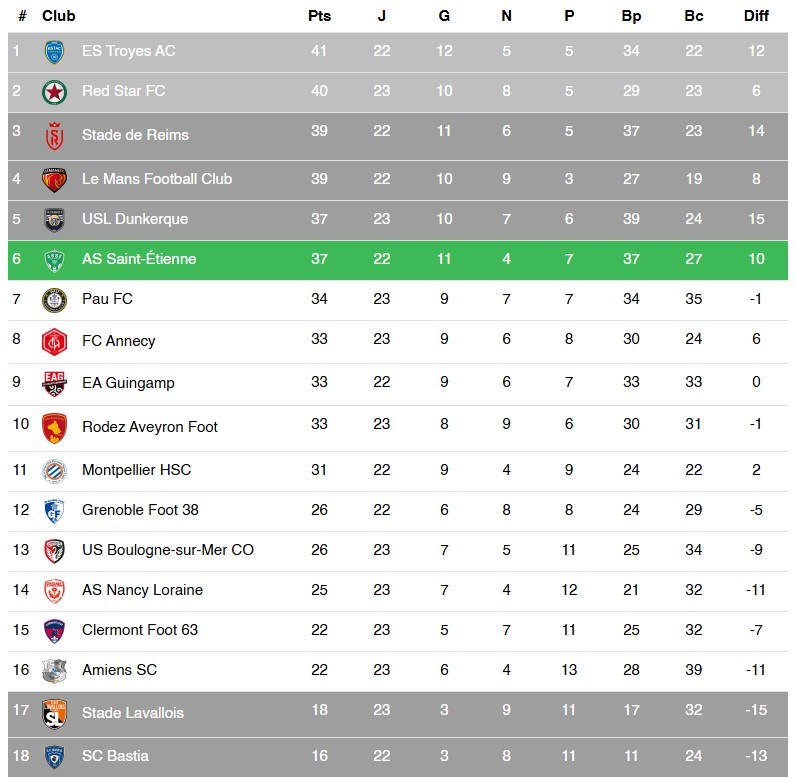The image size is (795, 783).
Task: Open US Boulogne-sur-Mer CO team link
Action: click(x=168, y=550)
